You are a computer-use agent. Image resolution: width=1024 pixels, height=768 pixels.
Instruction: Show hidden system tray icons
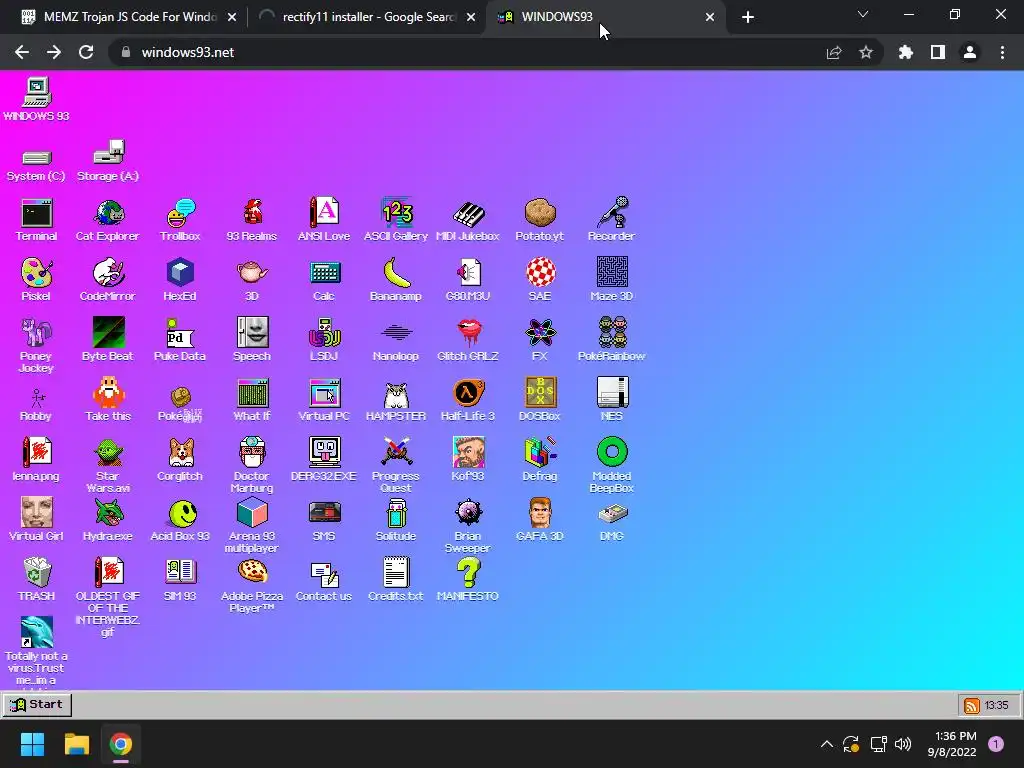[826, 744]
